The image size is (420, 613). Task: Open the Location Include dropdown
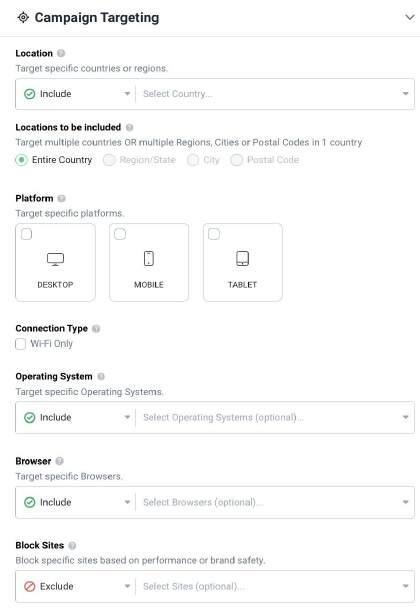point(75,94)
